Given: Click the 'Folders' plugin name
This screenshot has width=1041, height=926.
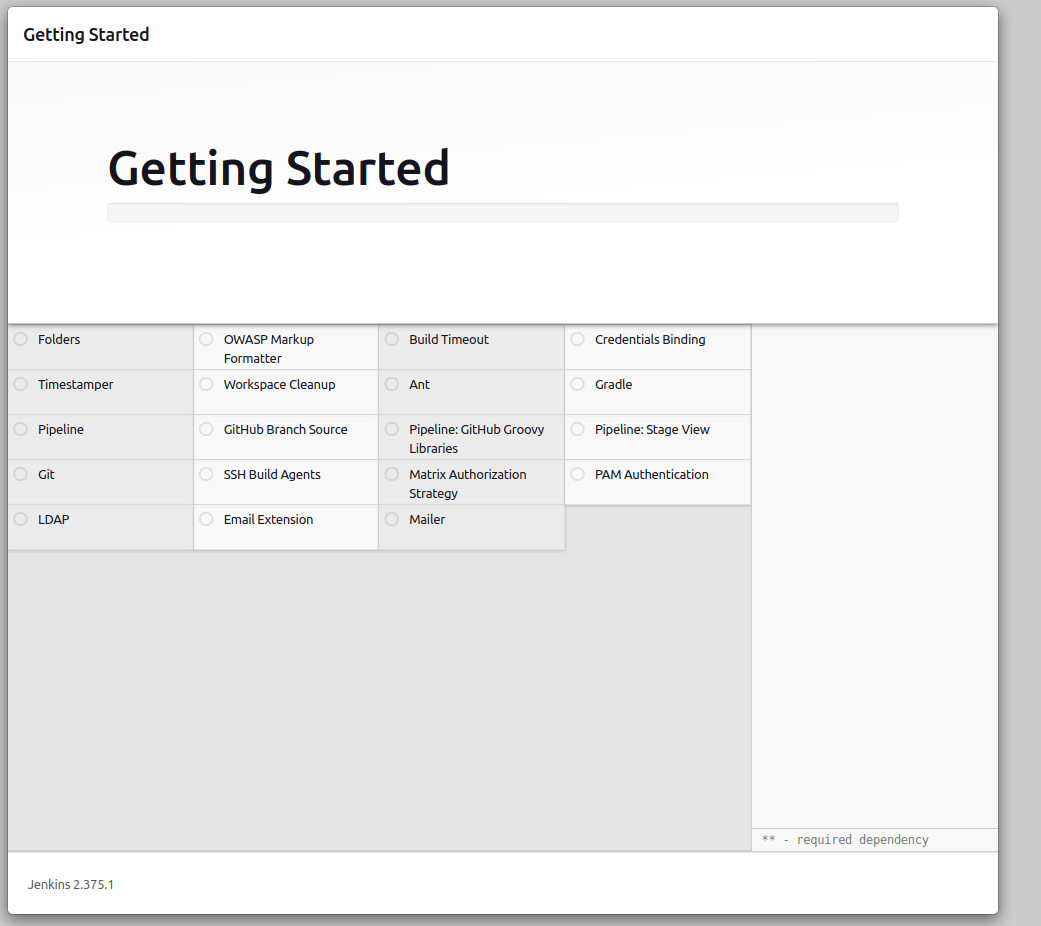Looking at the screenshot, I should [x=59, y=339].
